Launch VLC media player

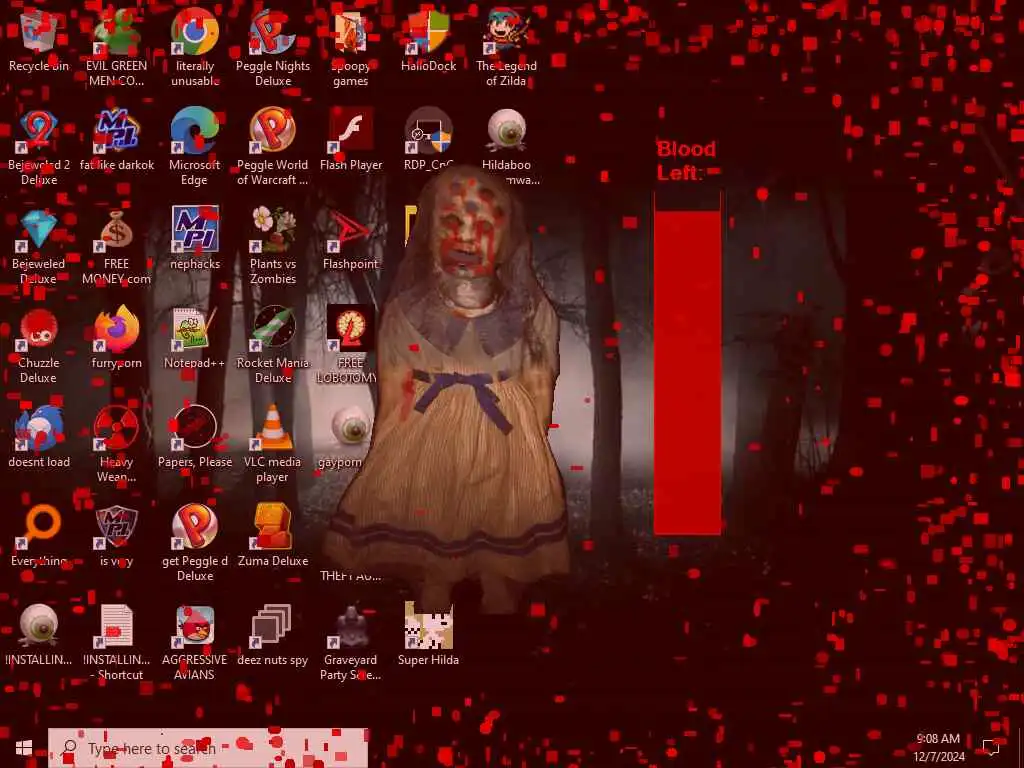point(272,428)
